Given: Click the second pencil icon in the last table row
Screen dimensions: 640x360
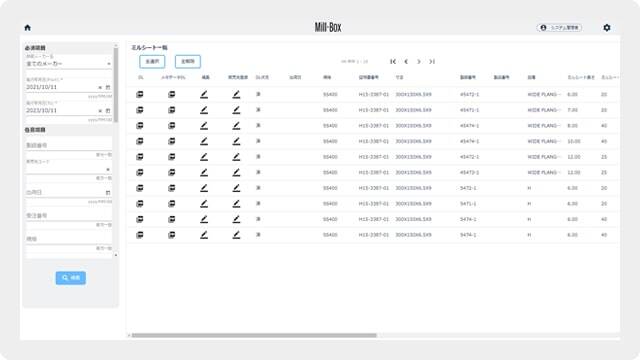Looking at the screenshot, I should [x=236, y=235].
